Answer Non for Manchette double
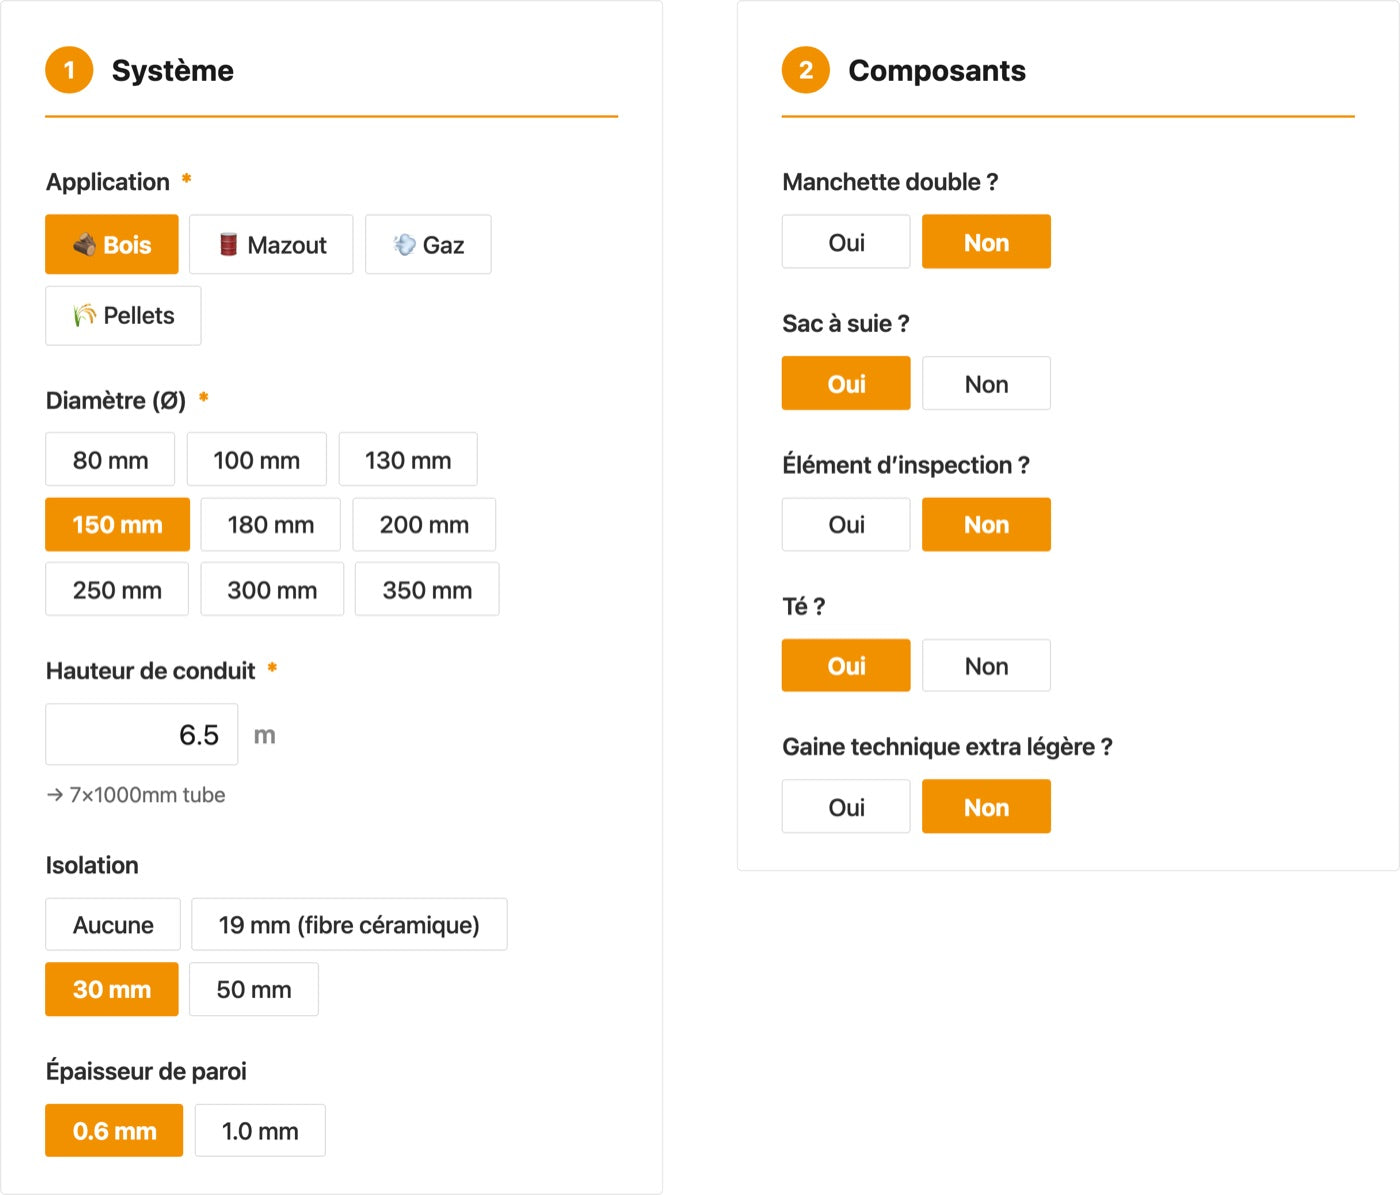The image size is (1400, 1195). pos(986,242)
